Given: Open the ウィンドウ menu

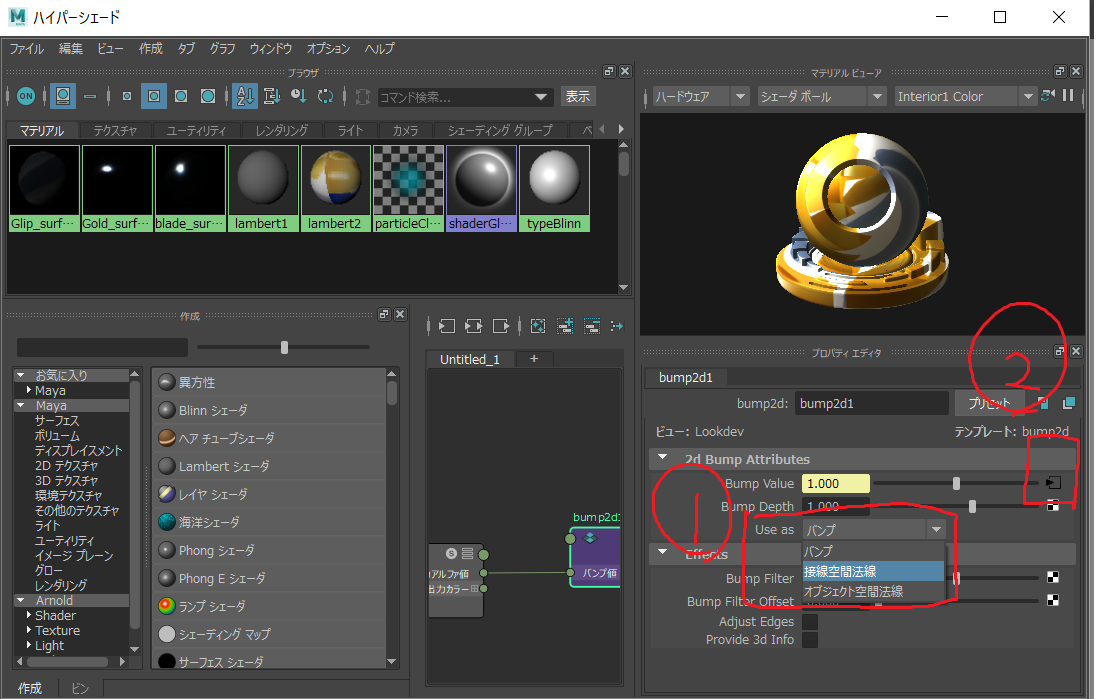Looking at the screenshot, I should pyautogui.click(x=271, y=48).
